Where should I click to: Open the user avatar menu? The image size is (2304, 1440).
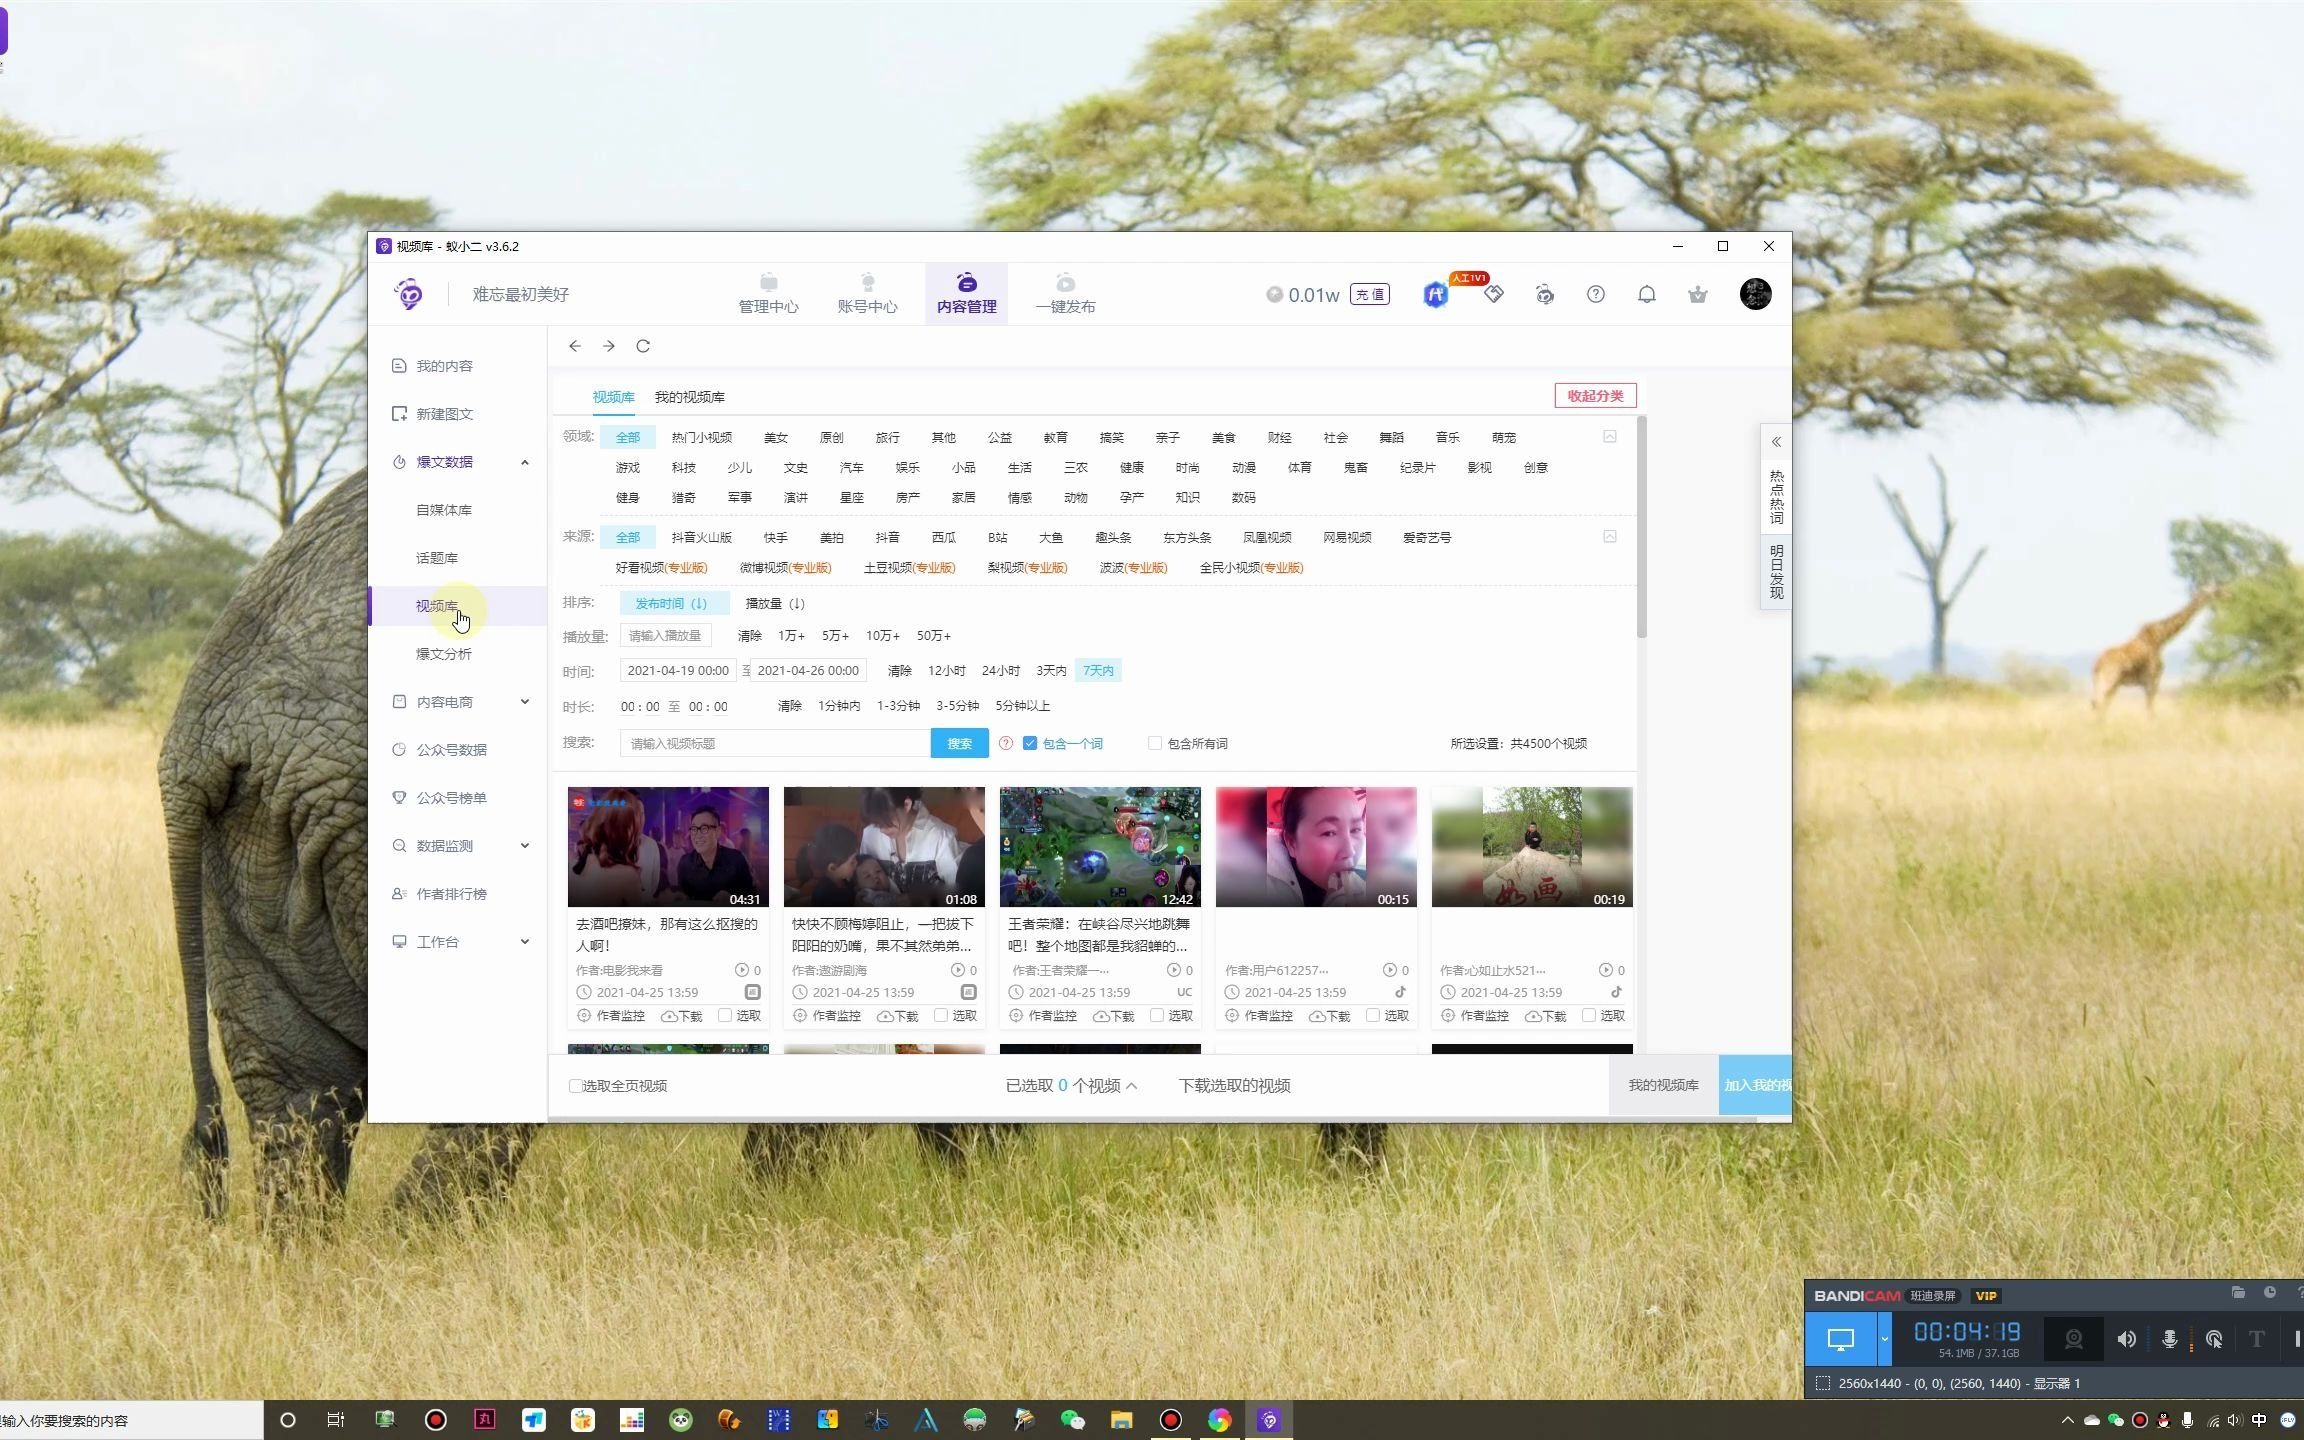pos(1755,294)
